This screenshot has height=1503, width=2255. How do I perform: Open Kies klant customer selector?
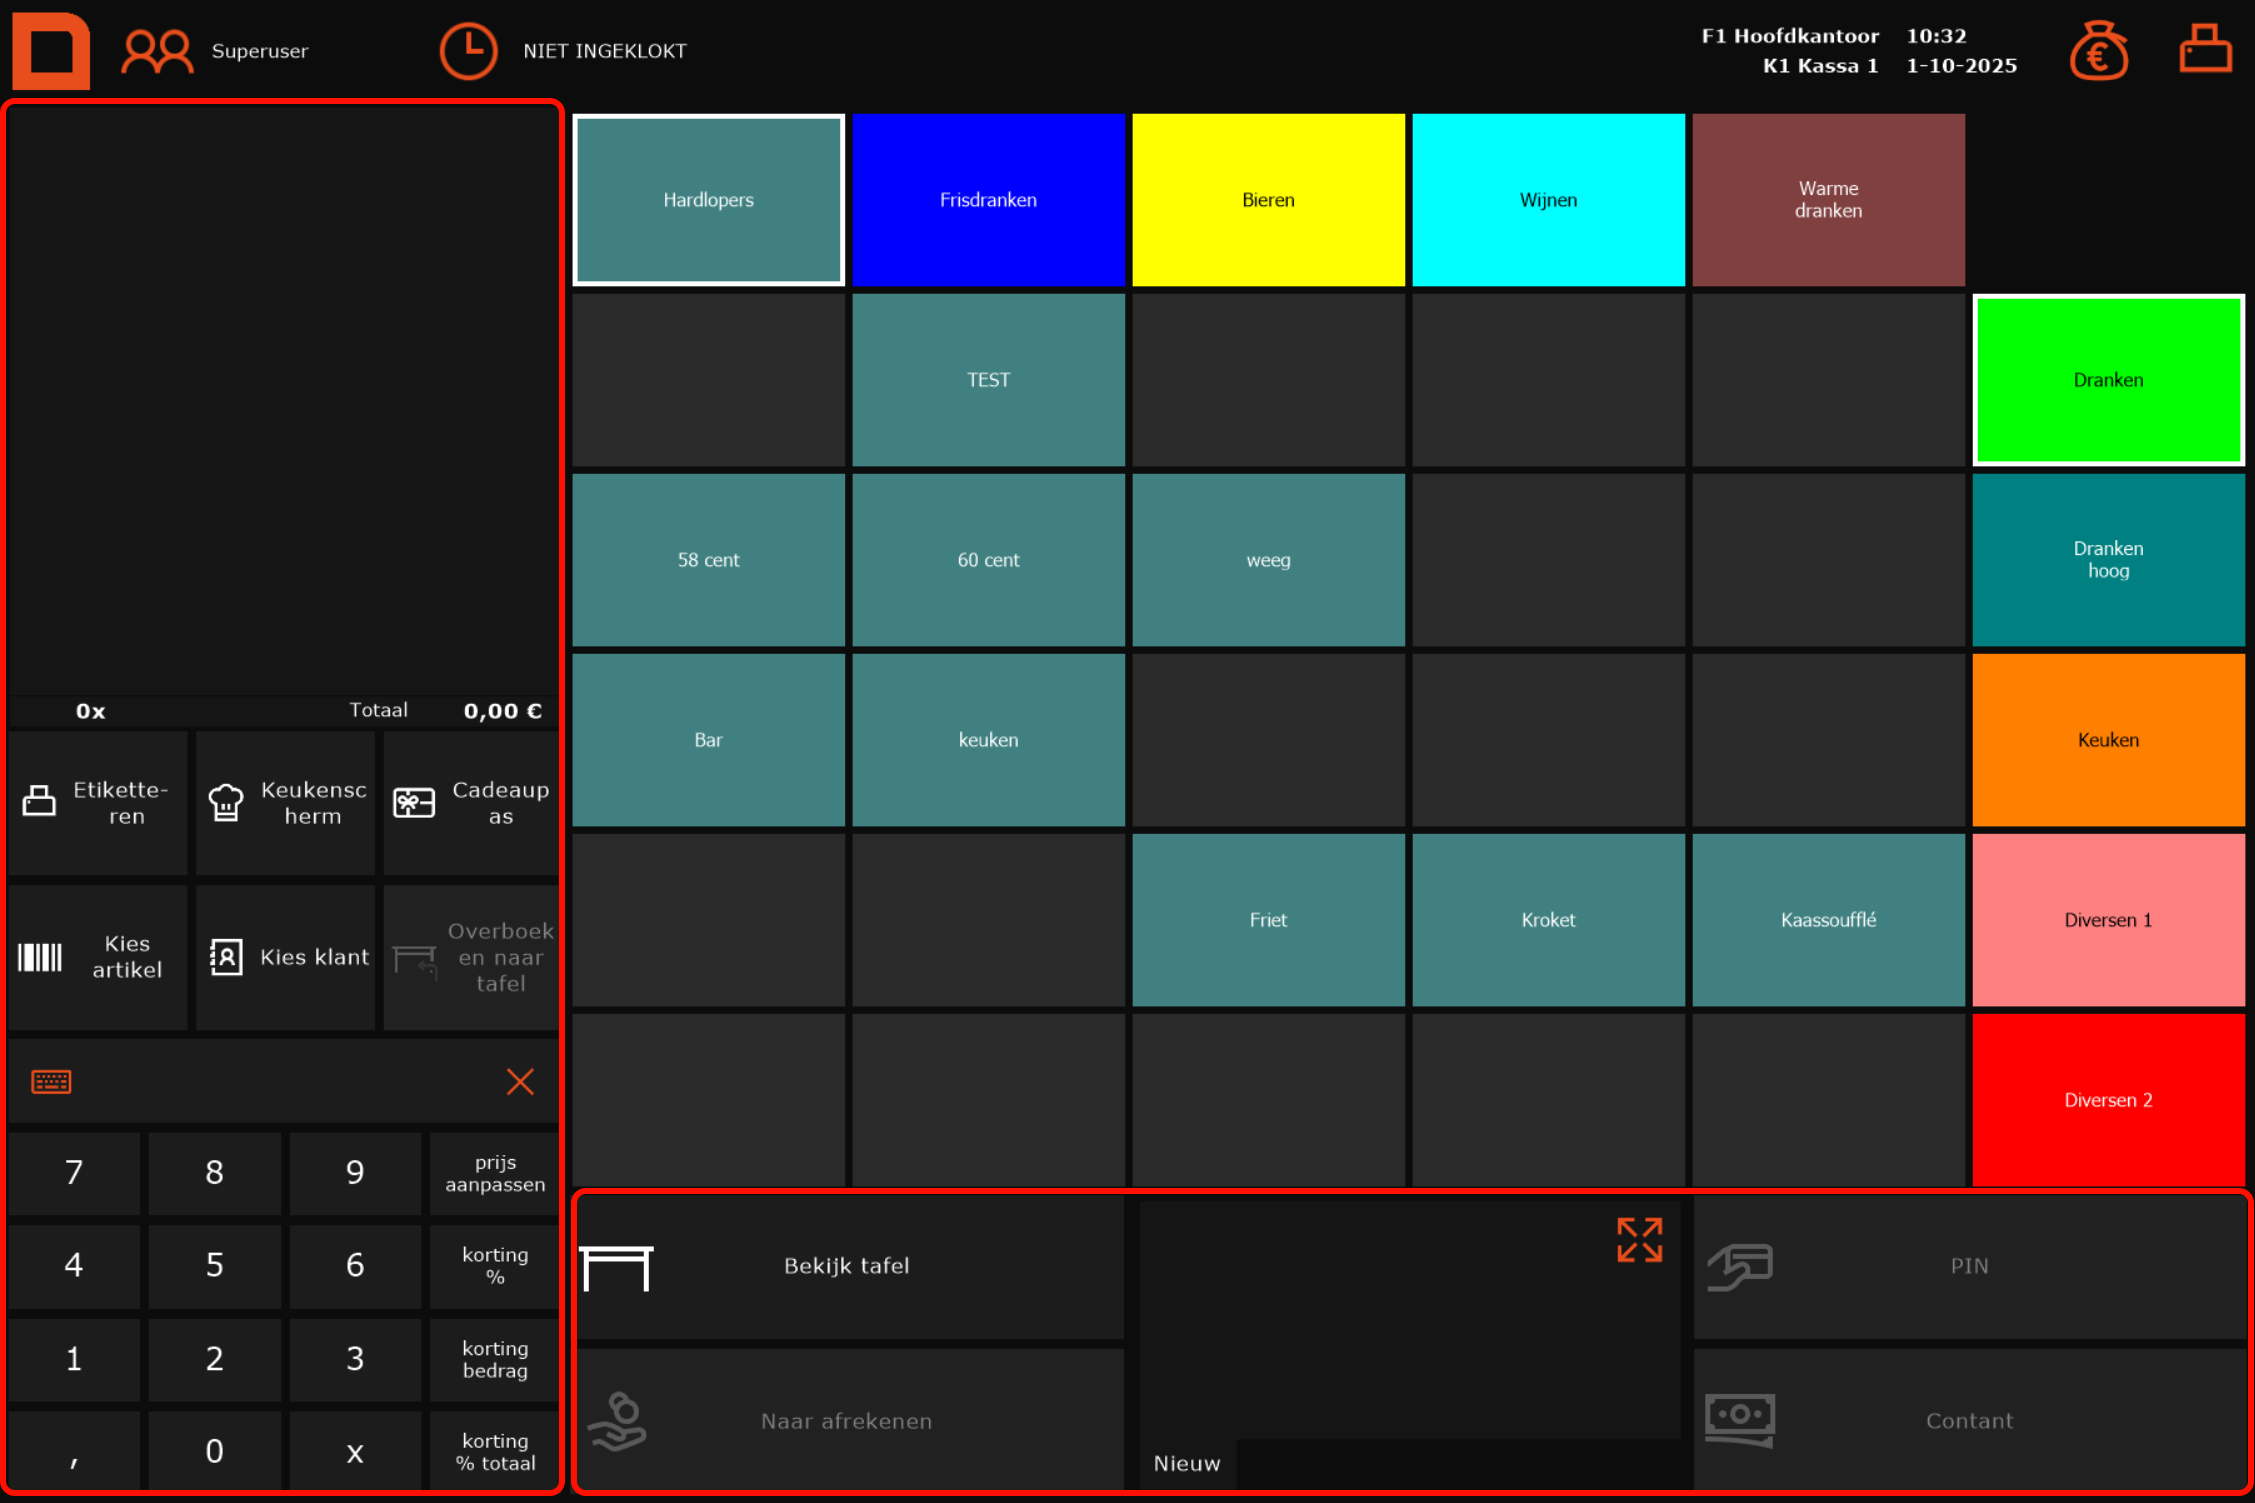click(x=286, y=957)
